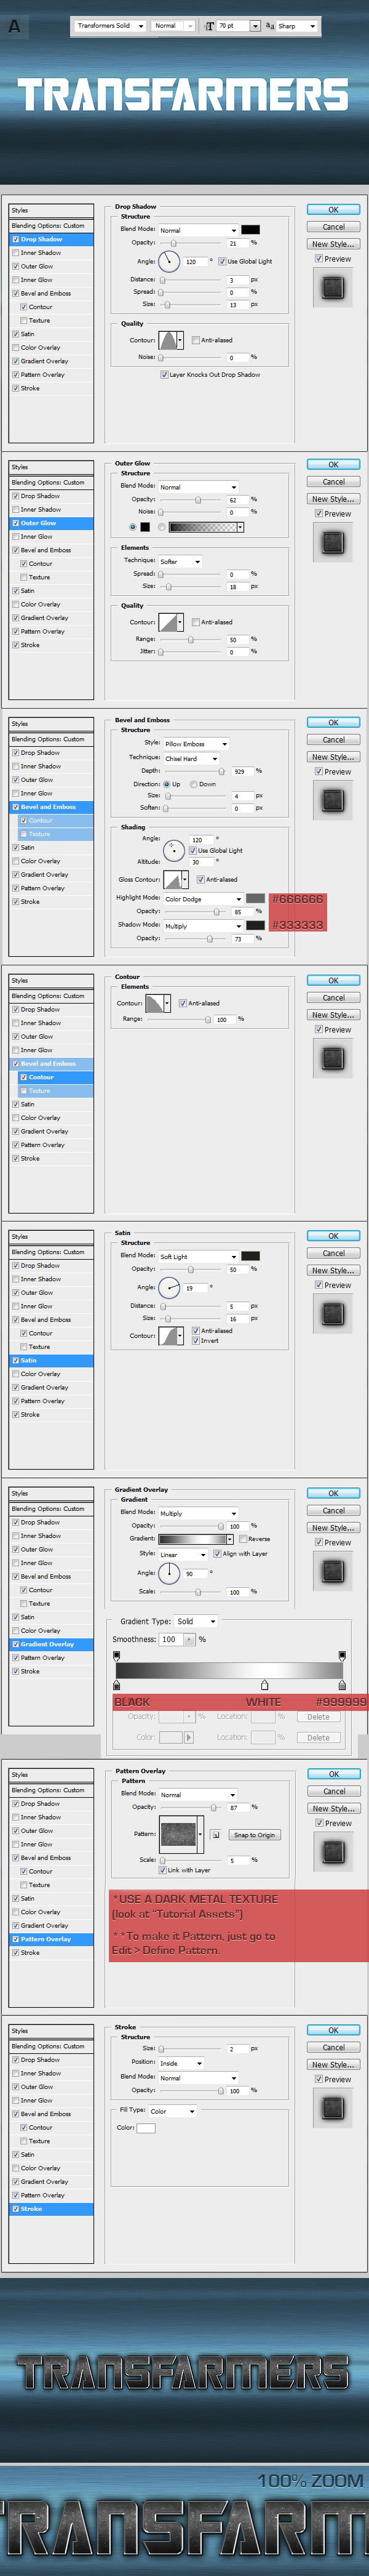
Task: Click the Type tool icon in the top options bar
Action: pos(14,26)
